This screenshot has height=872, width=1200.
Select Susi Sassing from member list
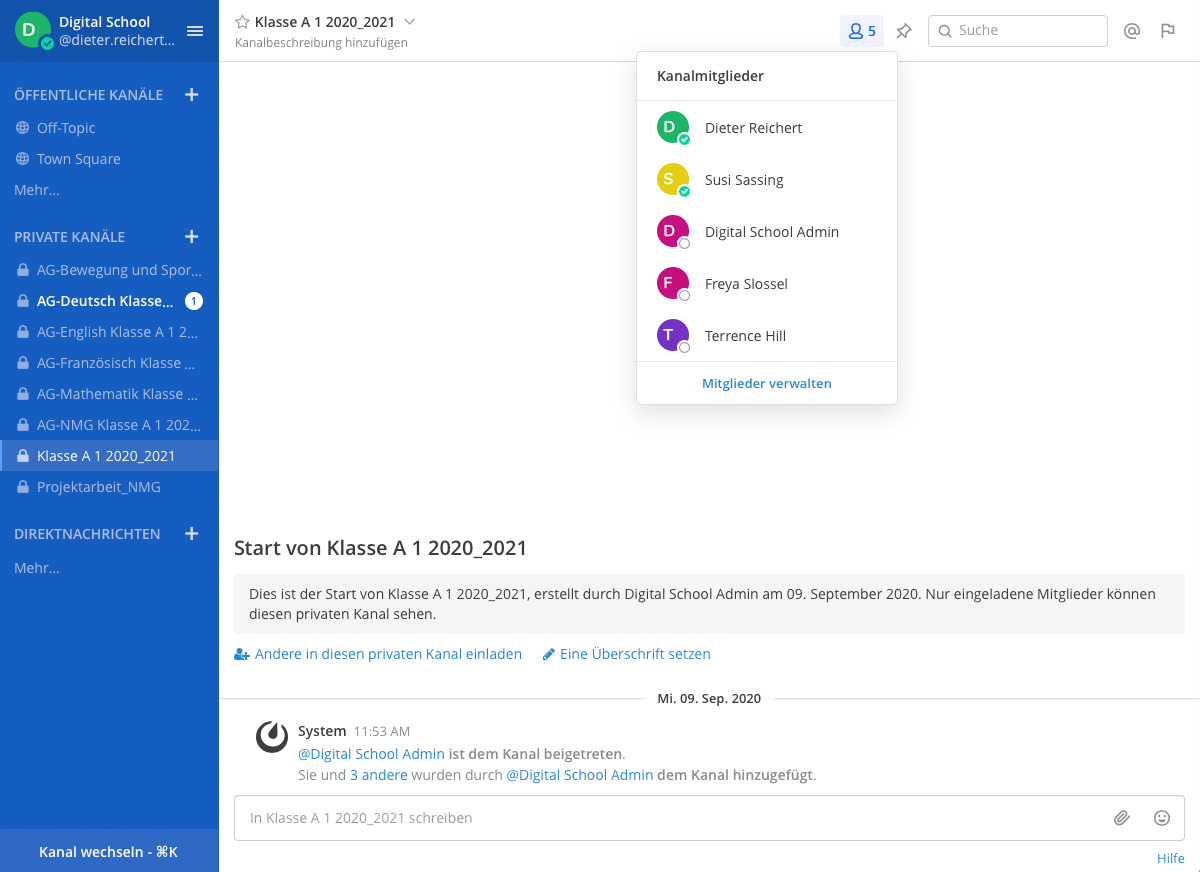[744, 180]
